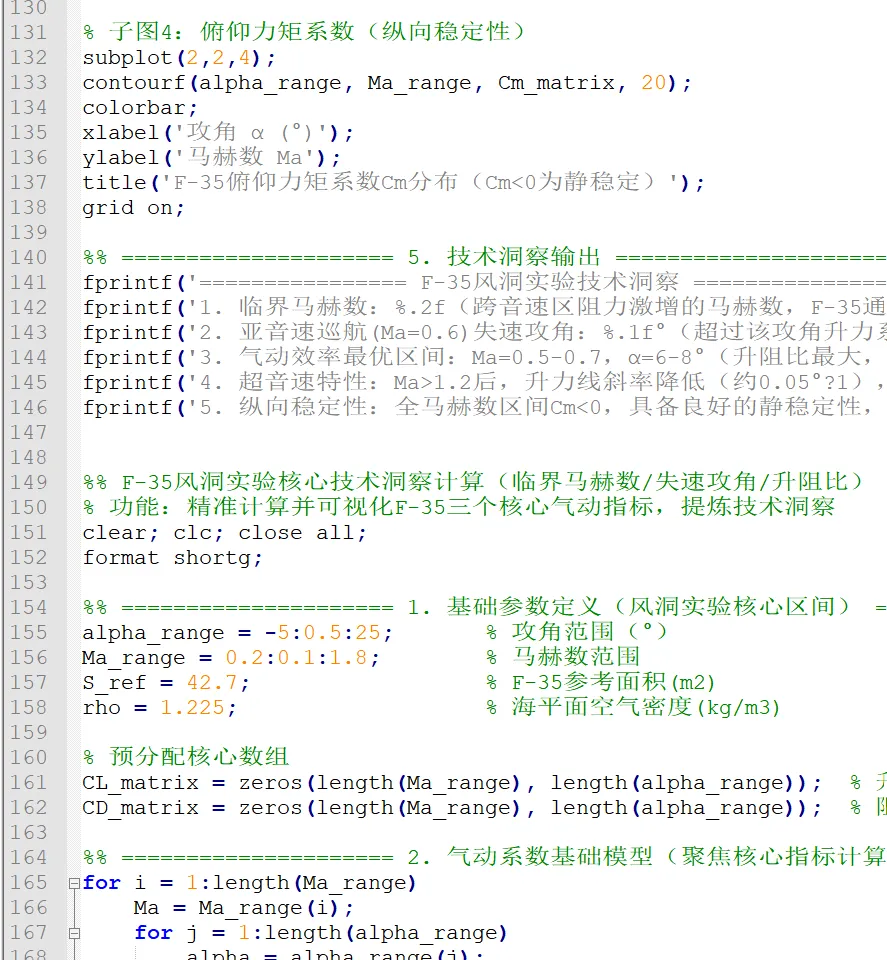This screenshot has width=887, height=960.
Task: Click line number 154 in the gutter
Action: click(x=28, y=607)
